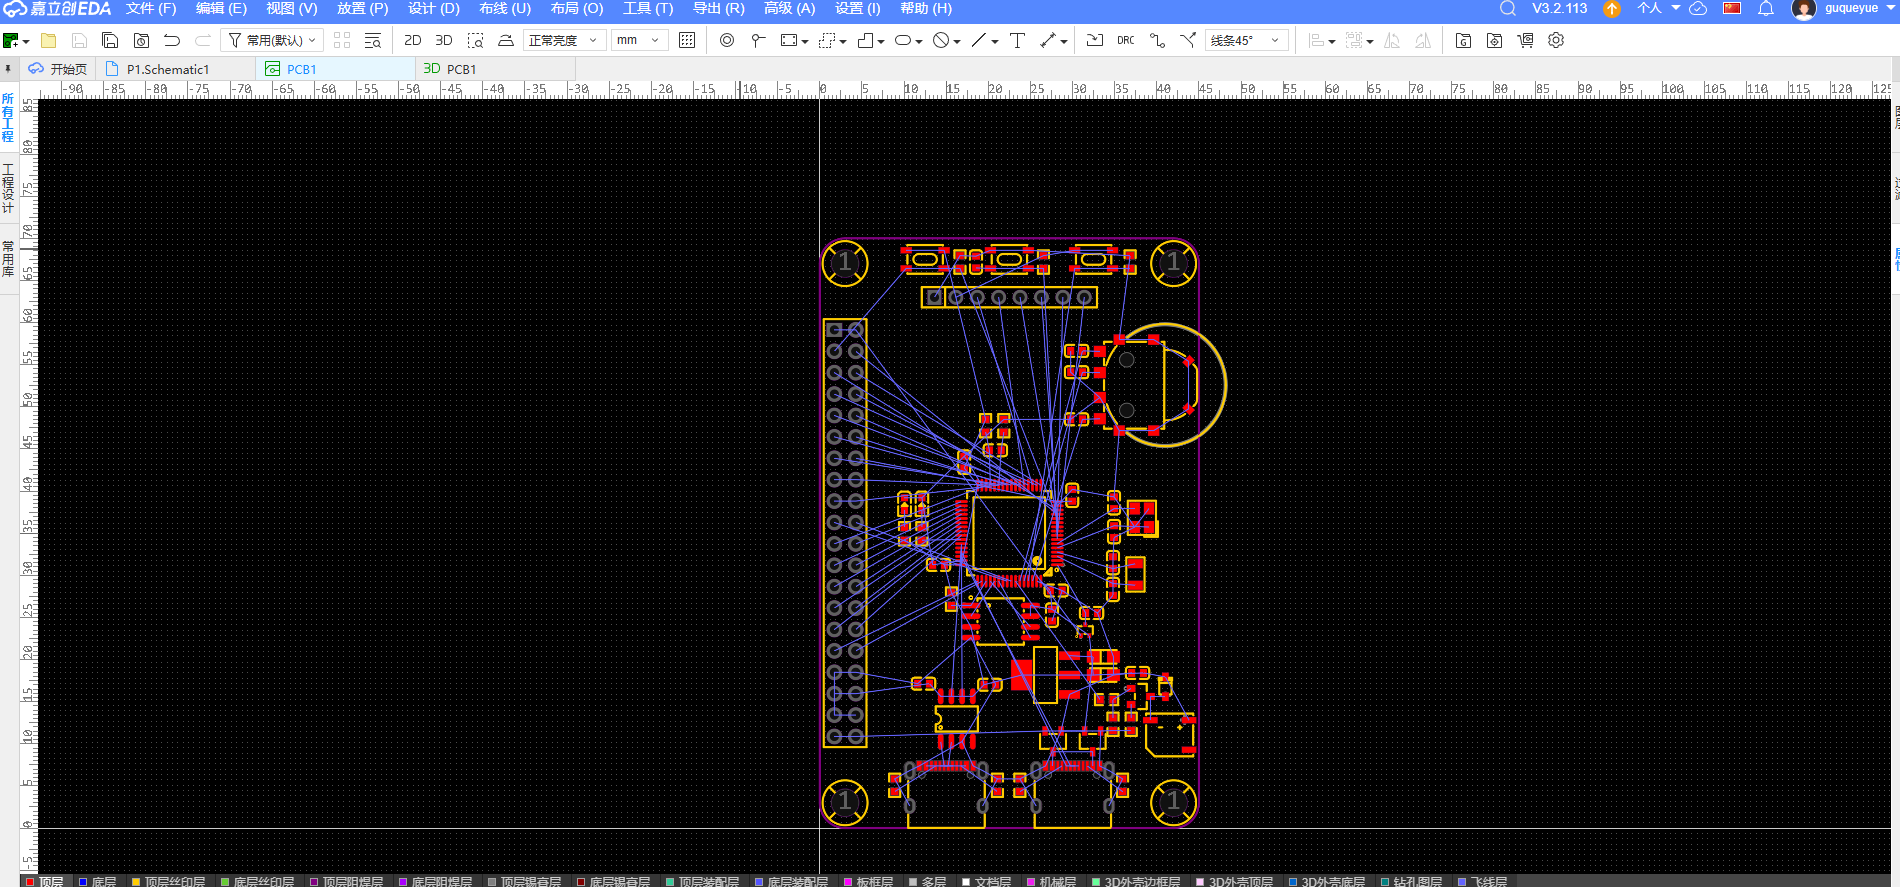
Task: Open the 文件 (F) menu
Action: 150,9
